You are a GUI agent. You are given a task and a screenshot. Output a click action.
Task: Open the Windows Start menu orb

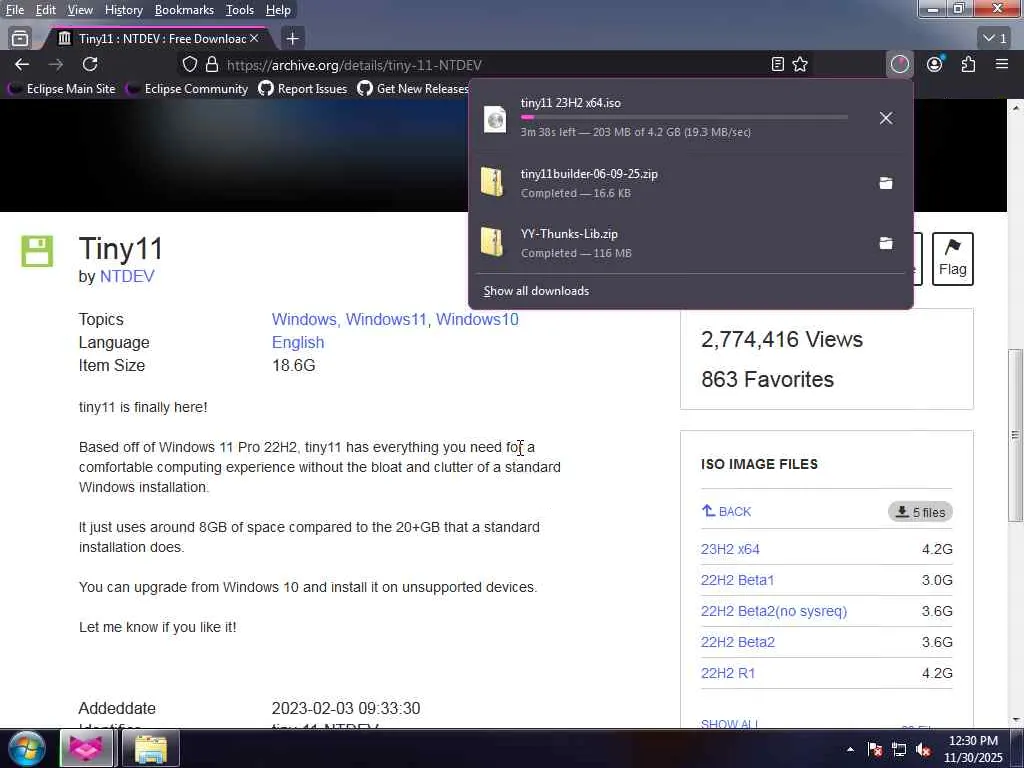(x=27, y=749)
